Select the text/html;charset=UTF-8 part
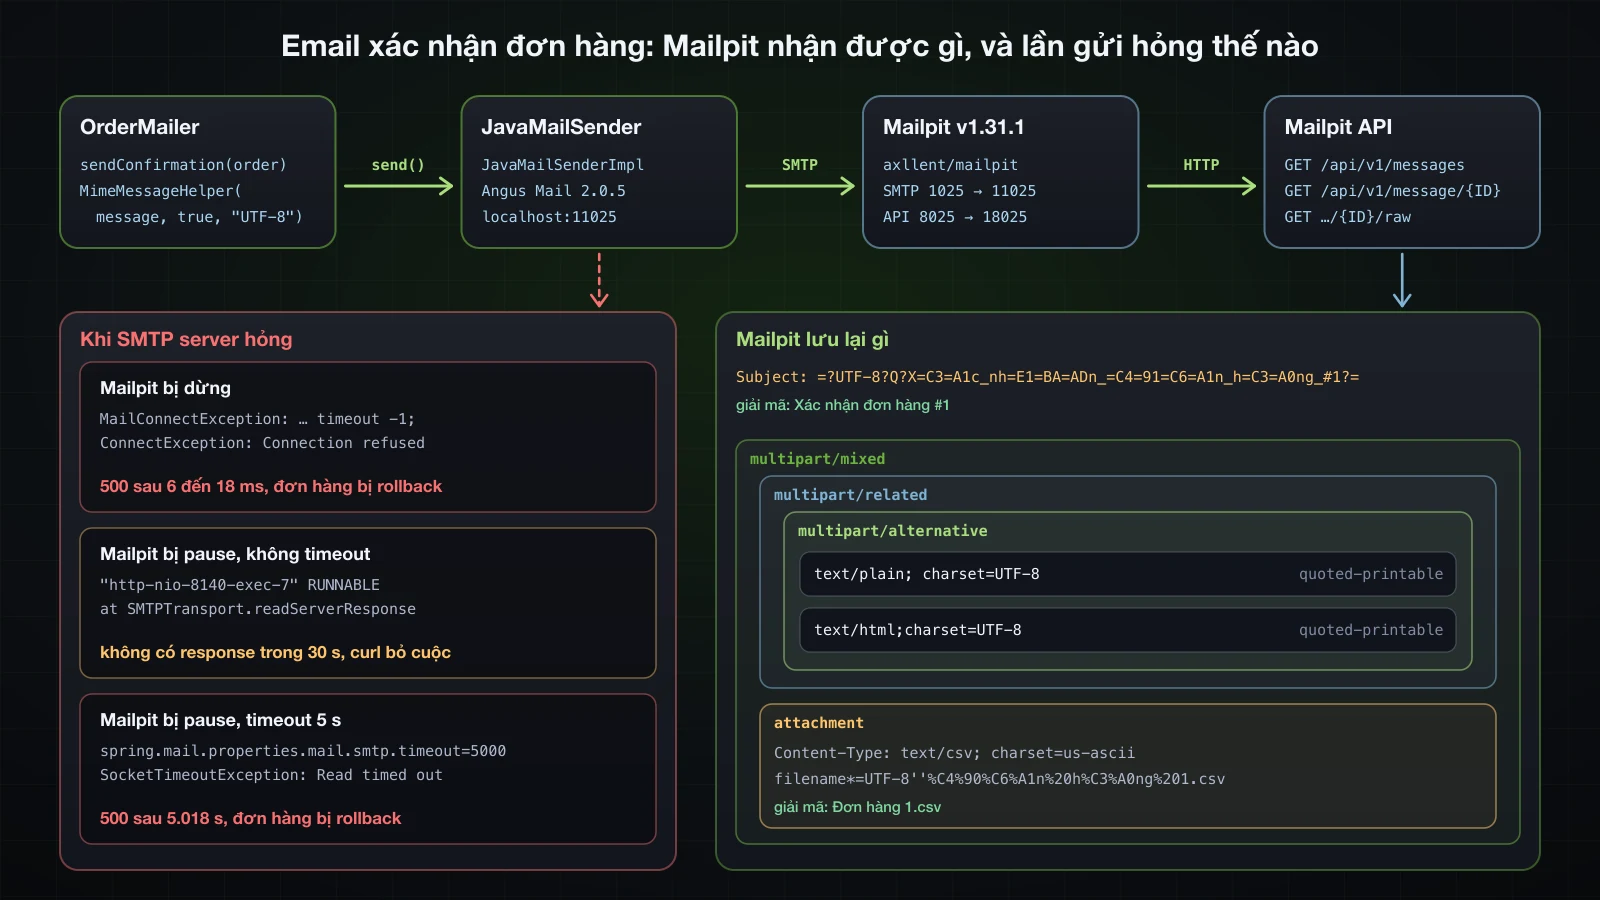Screen dimensions: 1600x900 pyautogui.click(x=918, y=630)
